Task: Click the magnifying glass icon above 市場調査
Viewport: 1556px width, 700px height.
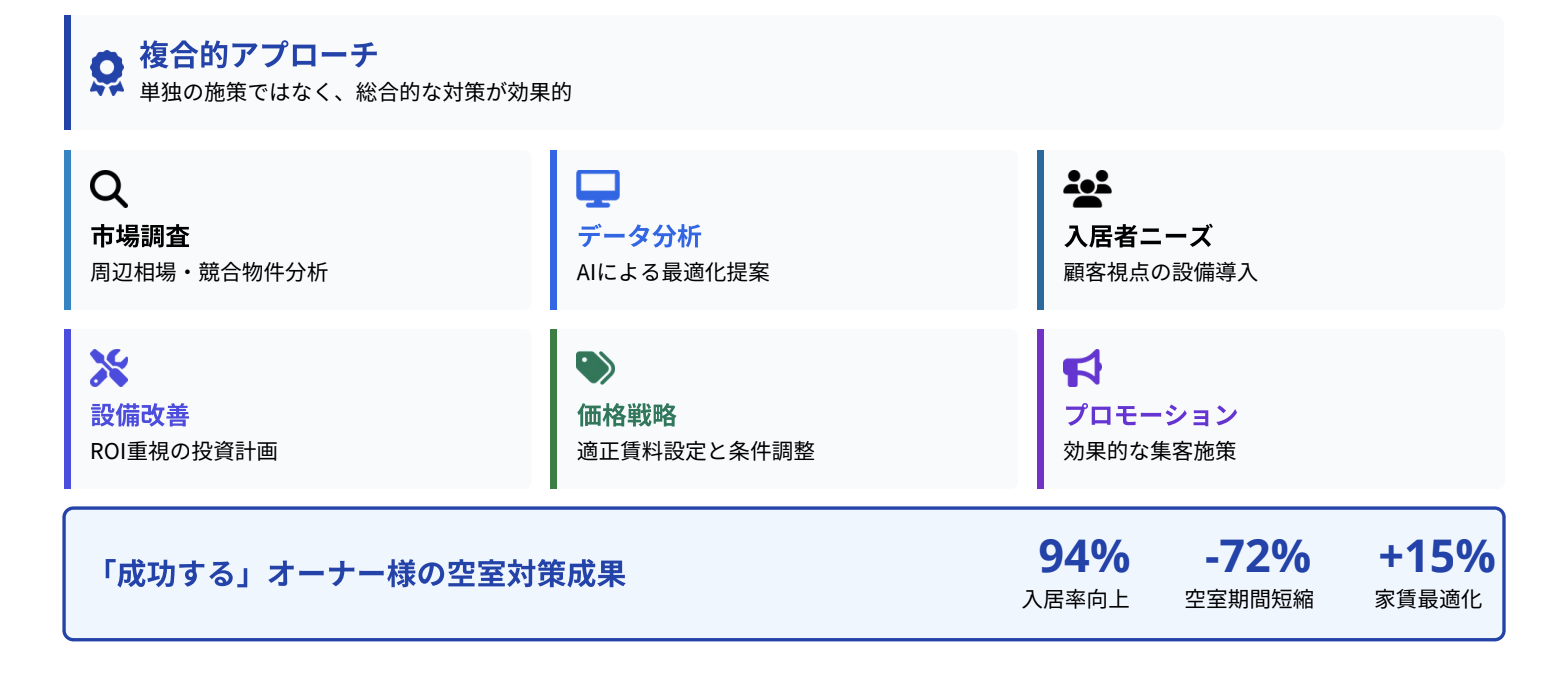Action: pyautogui.click(x=109, y=189)
